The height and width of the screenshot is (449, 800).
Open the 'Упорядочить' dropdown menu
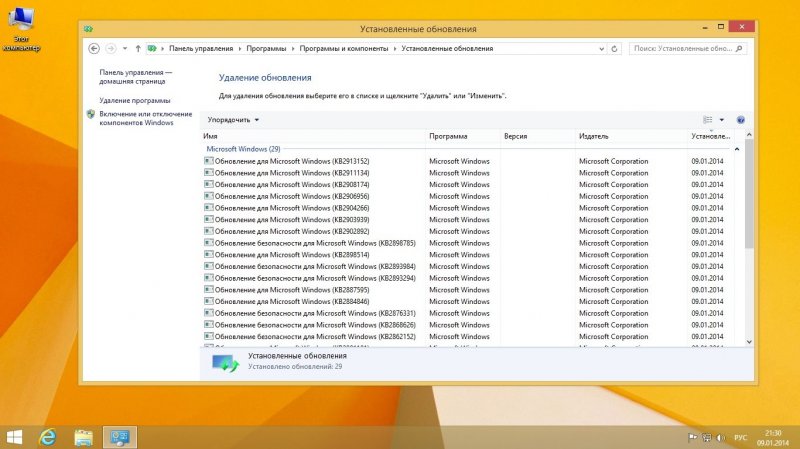coord(233,120)
